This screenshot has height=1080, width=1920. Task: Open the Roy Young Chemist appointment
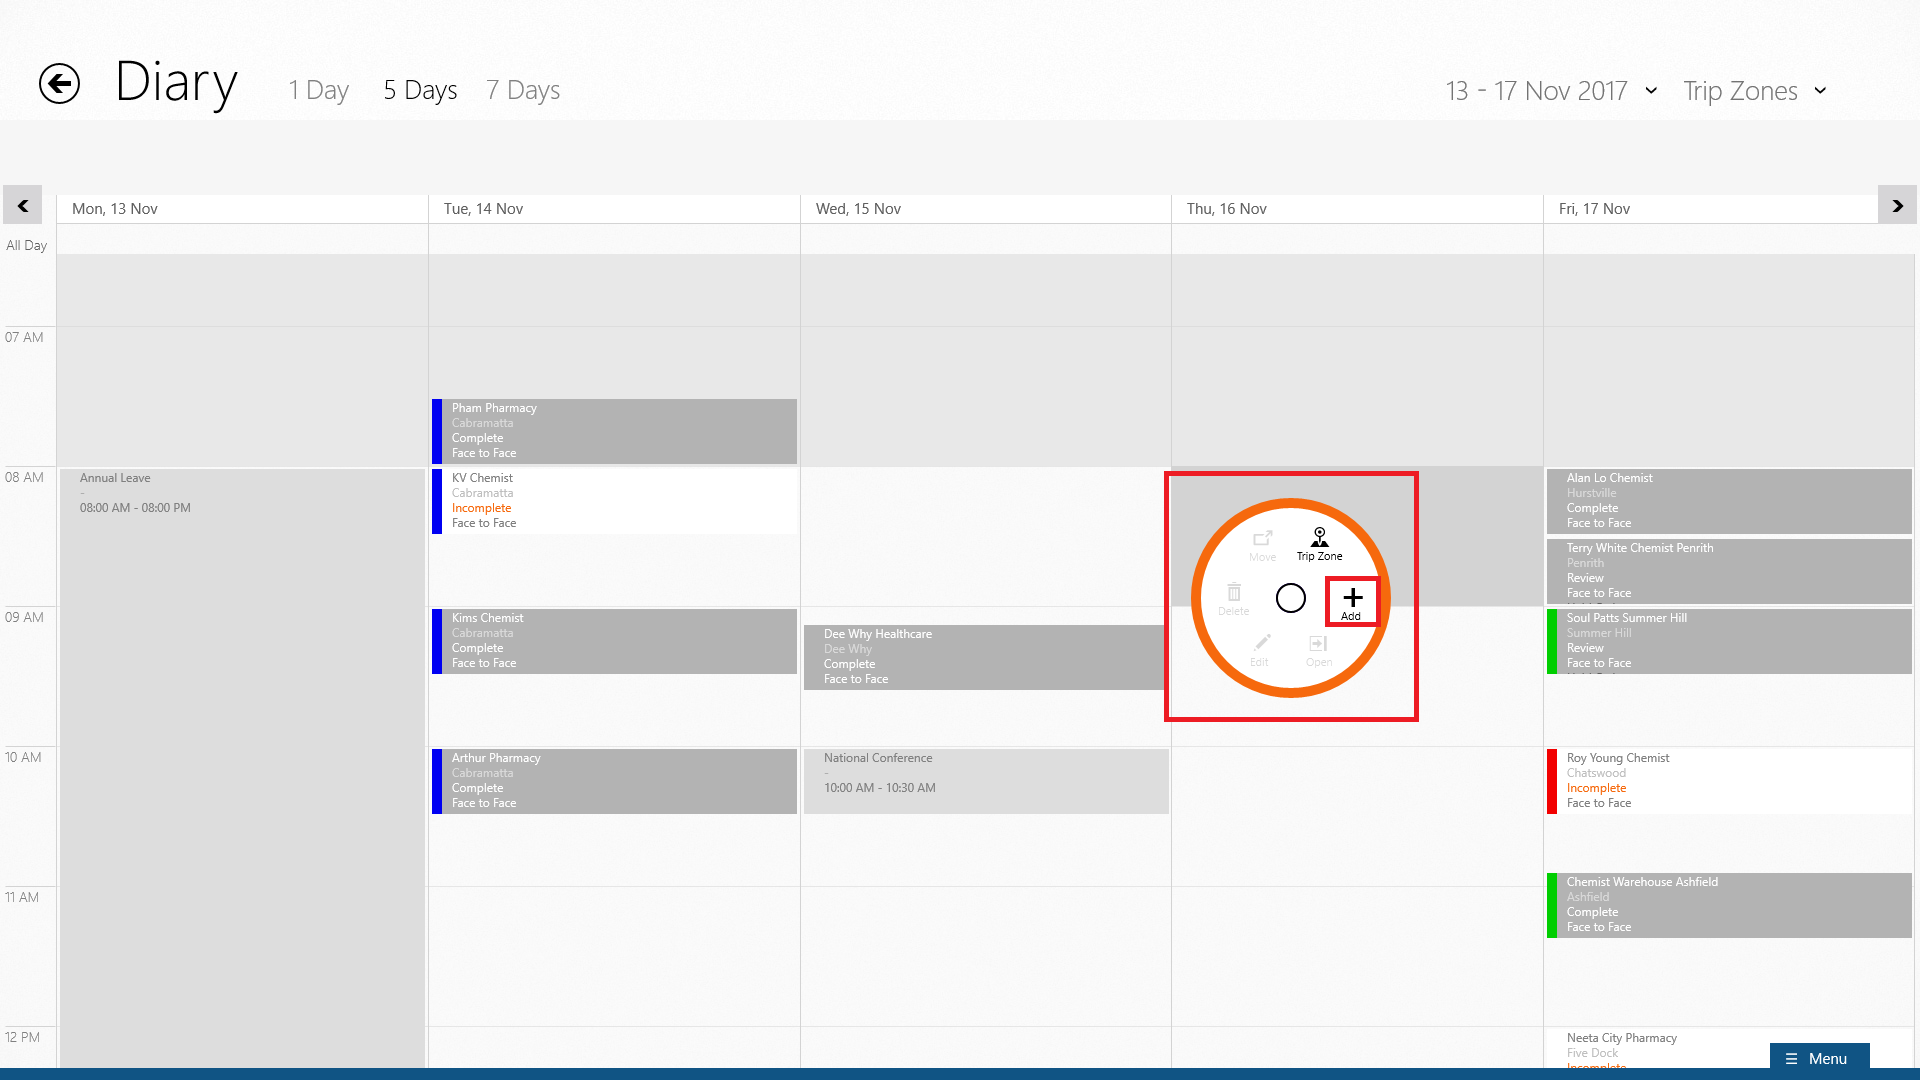[x=1728, y=780]
